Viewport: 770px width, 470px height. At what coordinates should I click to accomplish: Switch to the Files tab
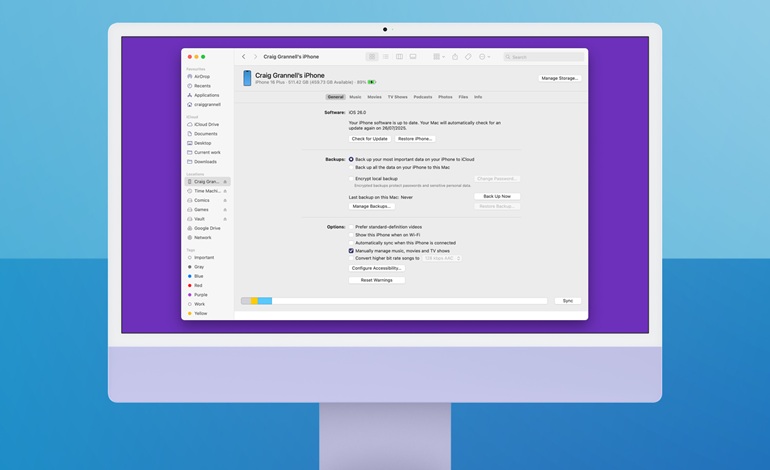coord(463,97)
